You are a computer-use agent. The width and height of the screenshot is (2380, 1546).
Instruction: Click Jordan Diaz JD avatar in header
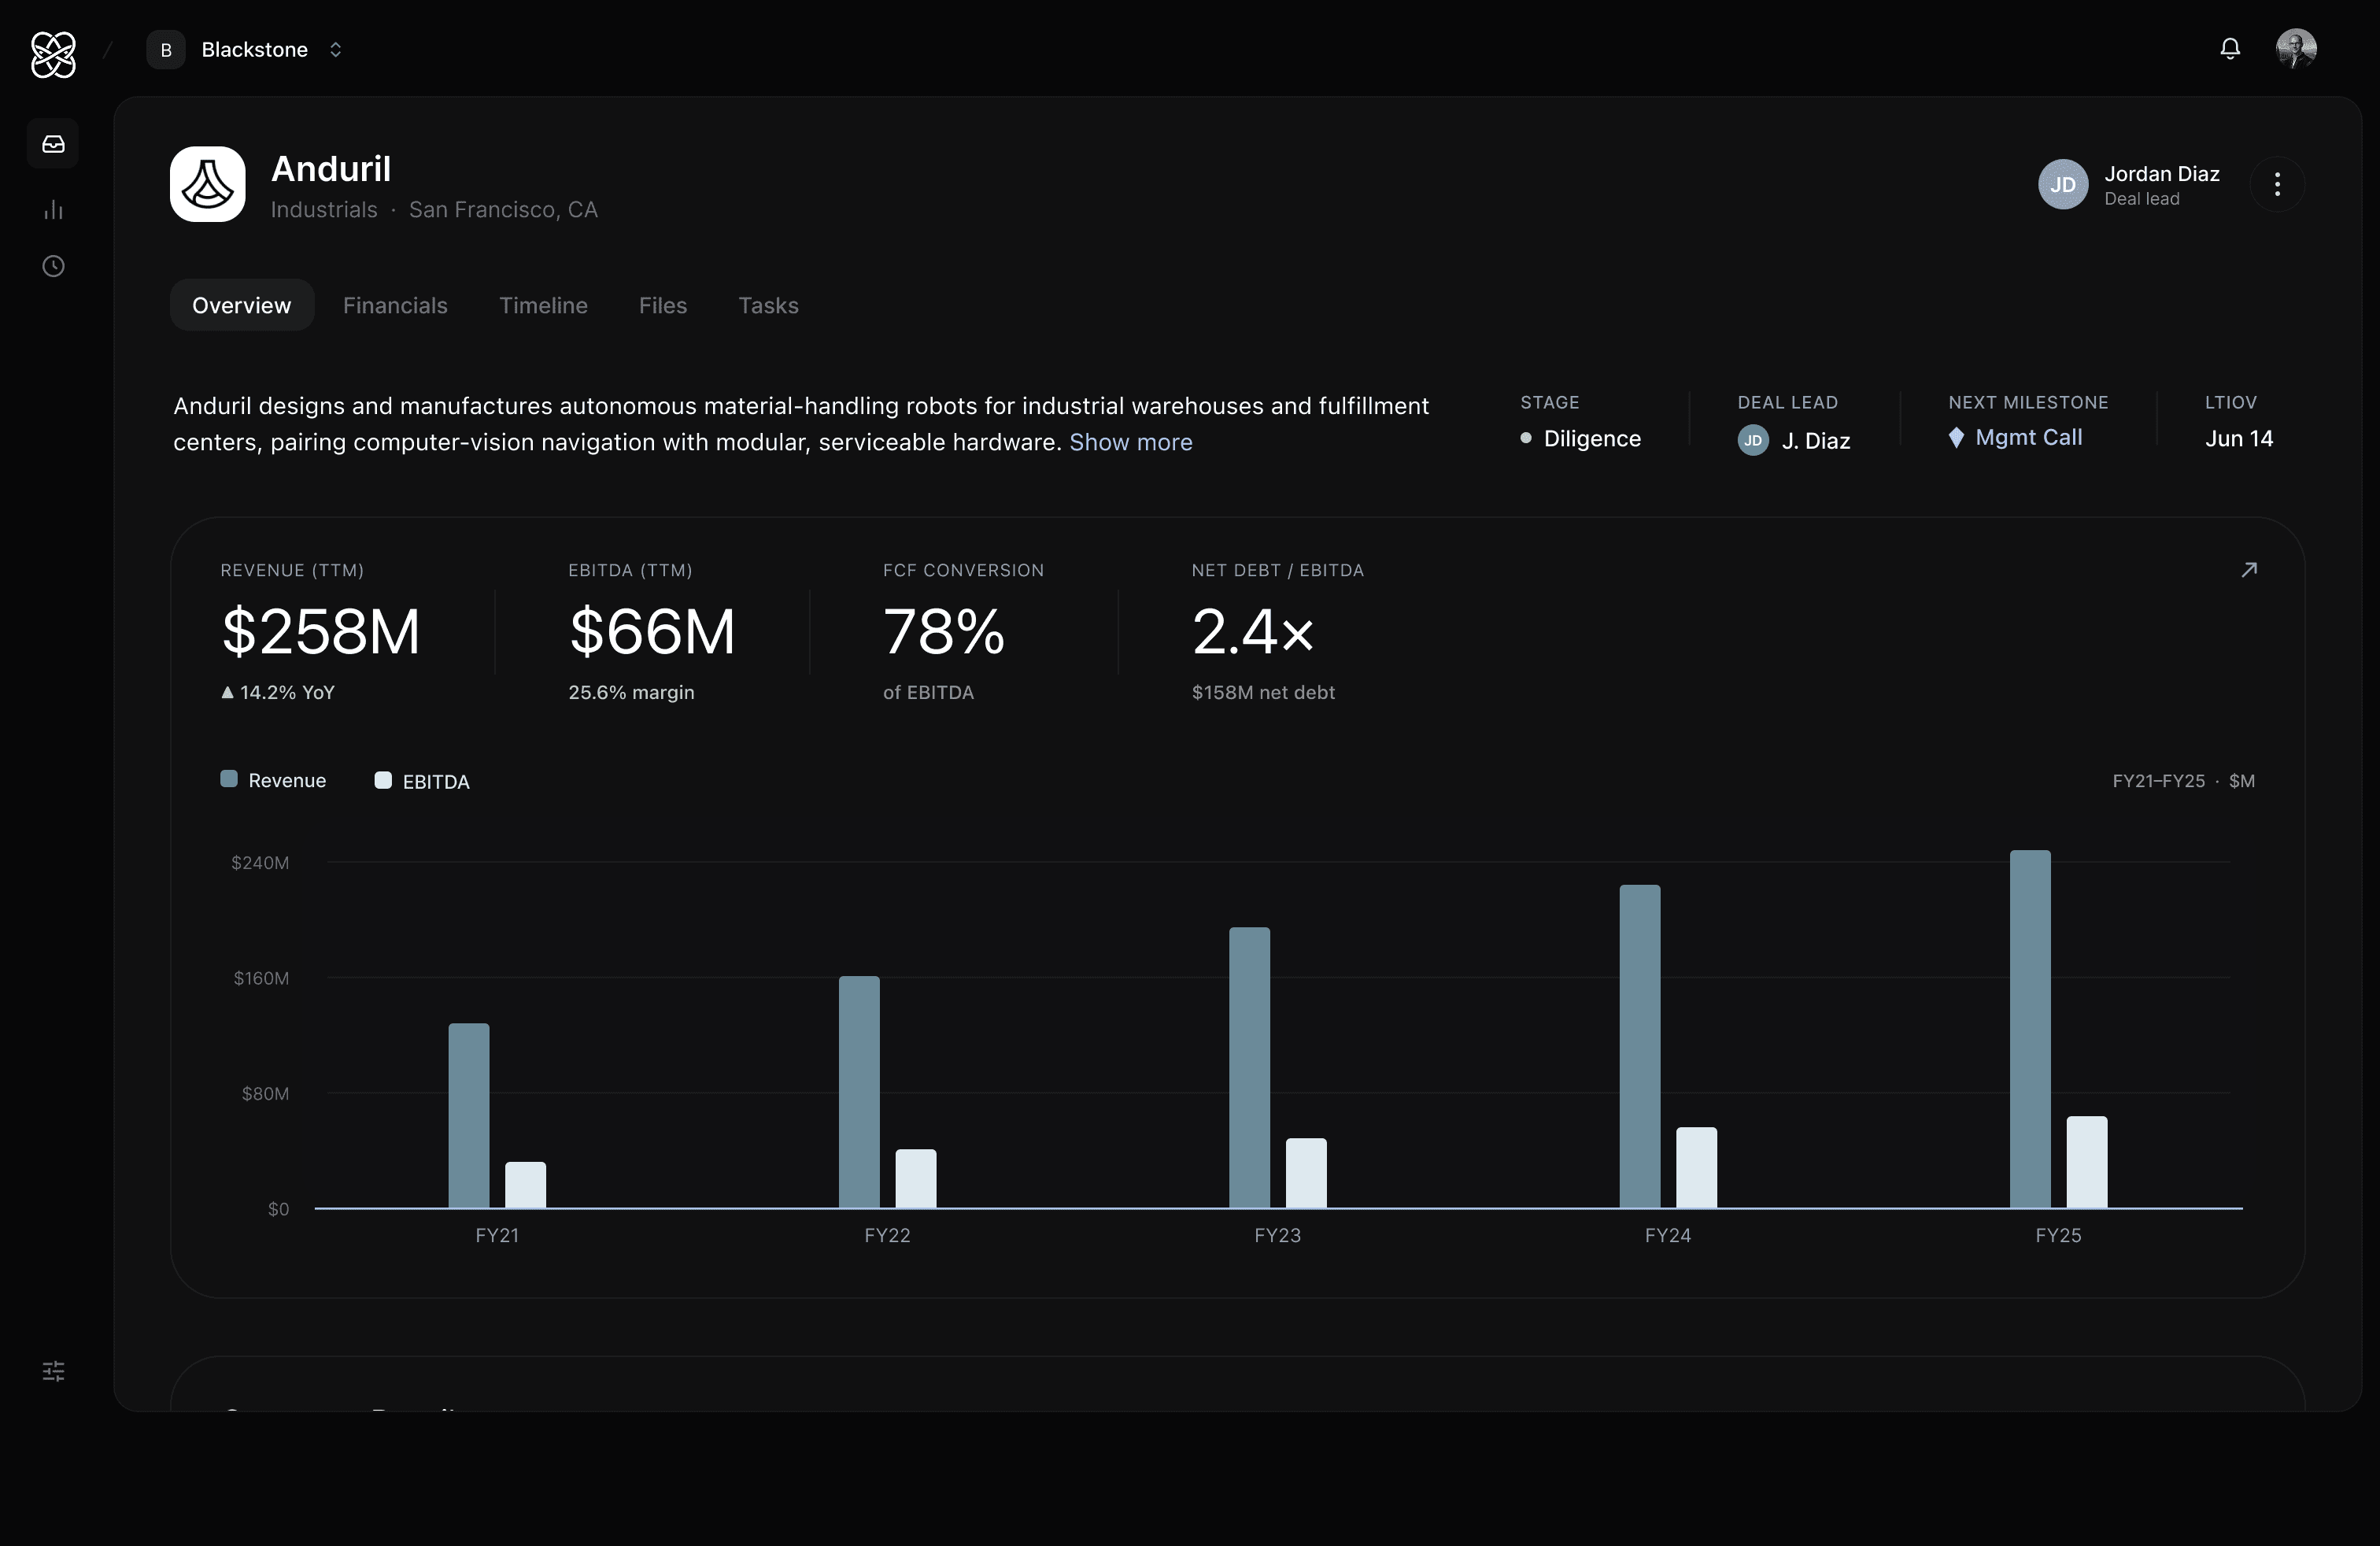[2063, 184]
